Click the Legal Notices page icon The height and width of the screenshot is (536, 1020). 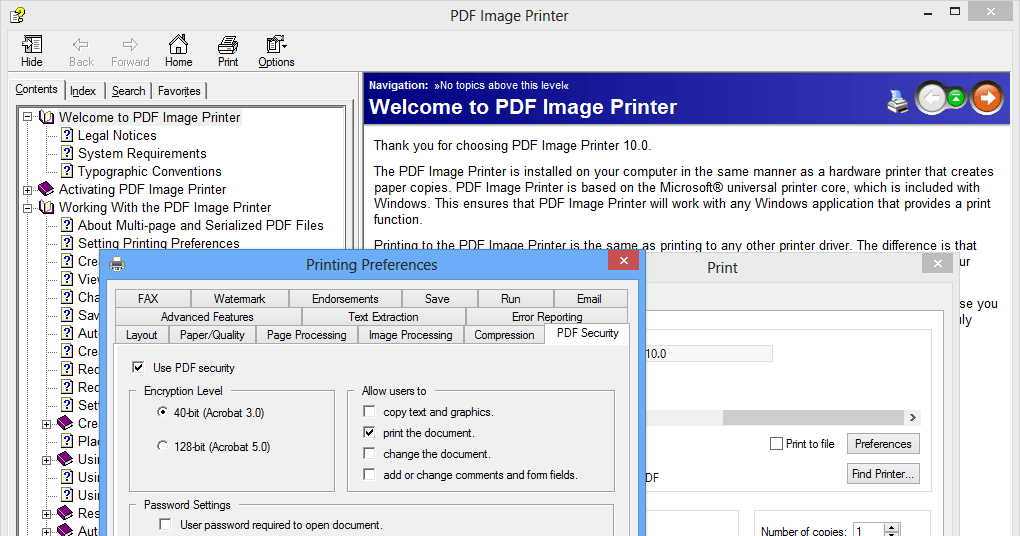(67, 135)
